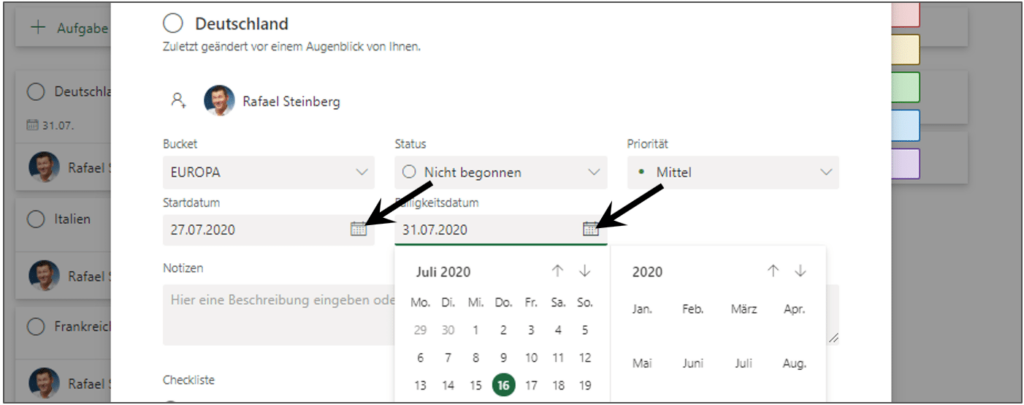
Task: Select Juli in the month grid
Action: [743, 363]
